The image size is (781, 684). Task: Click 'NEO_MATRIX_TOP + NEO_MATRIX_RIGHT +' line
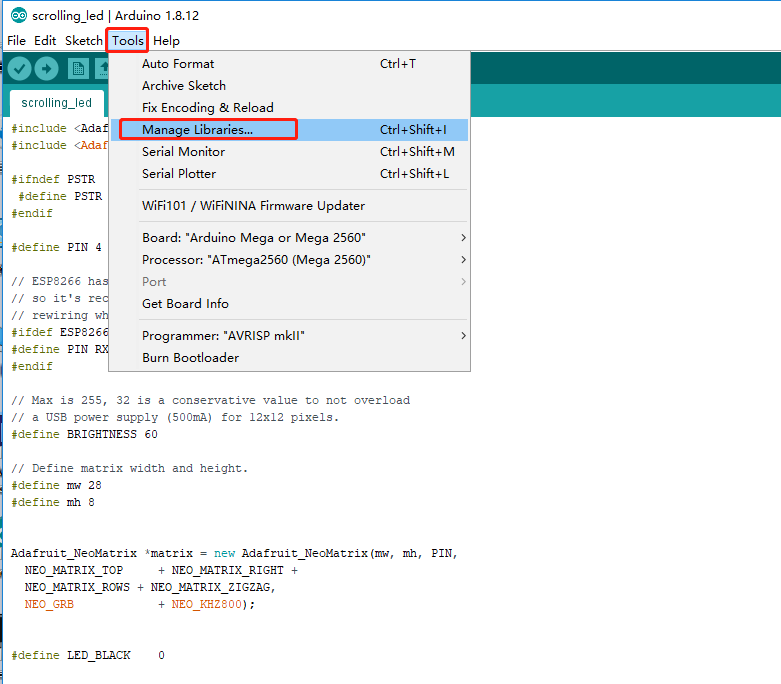(x=161, y=570)
